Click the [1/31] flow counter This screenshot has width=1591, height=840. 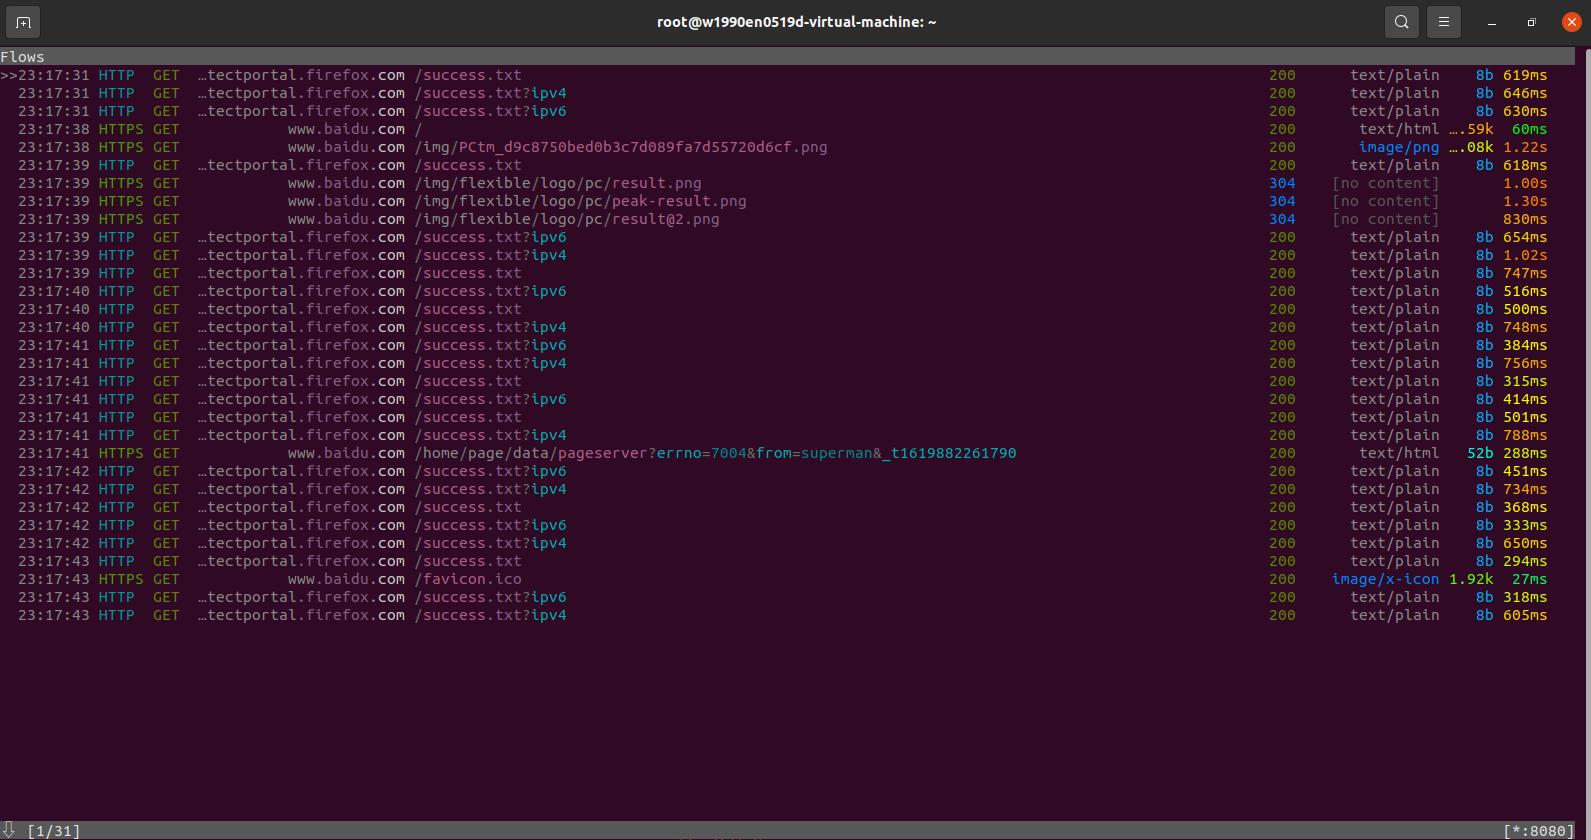tap(54, 831)
